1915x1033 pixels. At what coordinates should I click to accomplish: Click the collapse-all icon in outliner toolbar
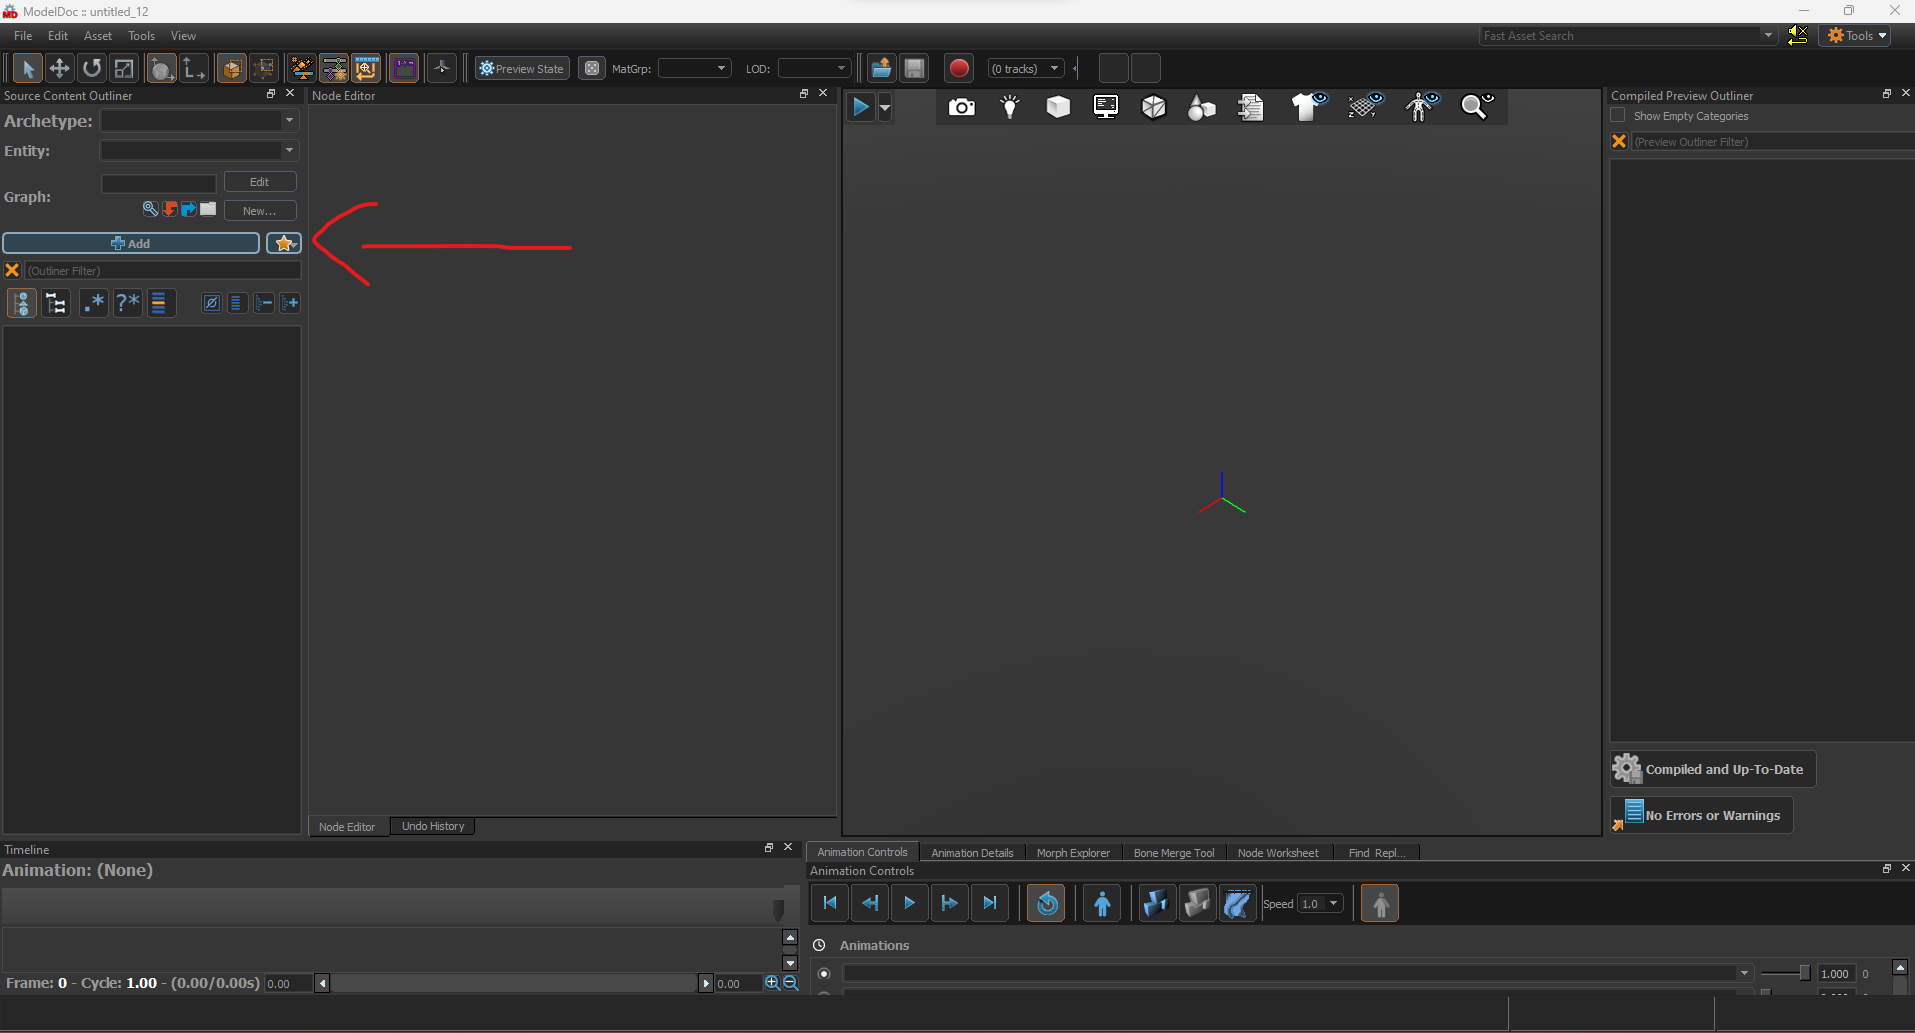(x=264, y=303)
